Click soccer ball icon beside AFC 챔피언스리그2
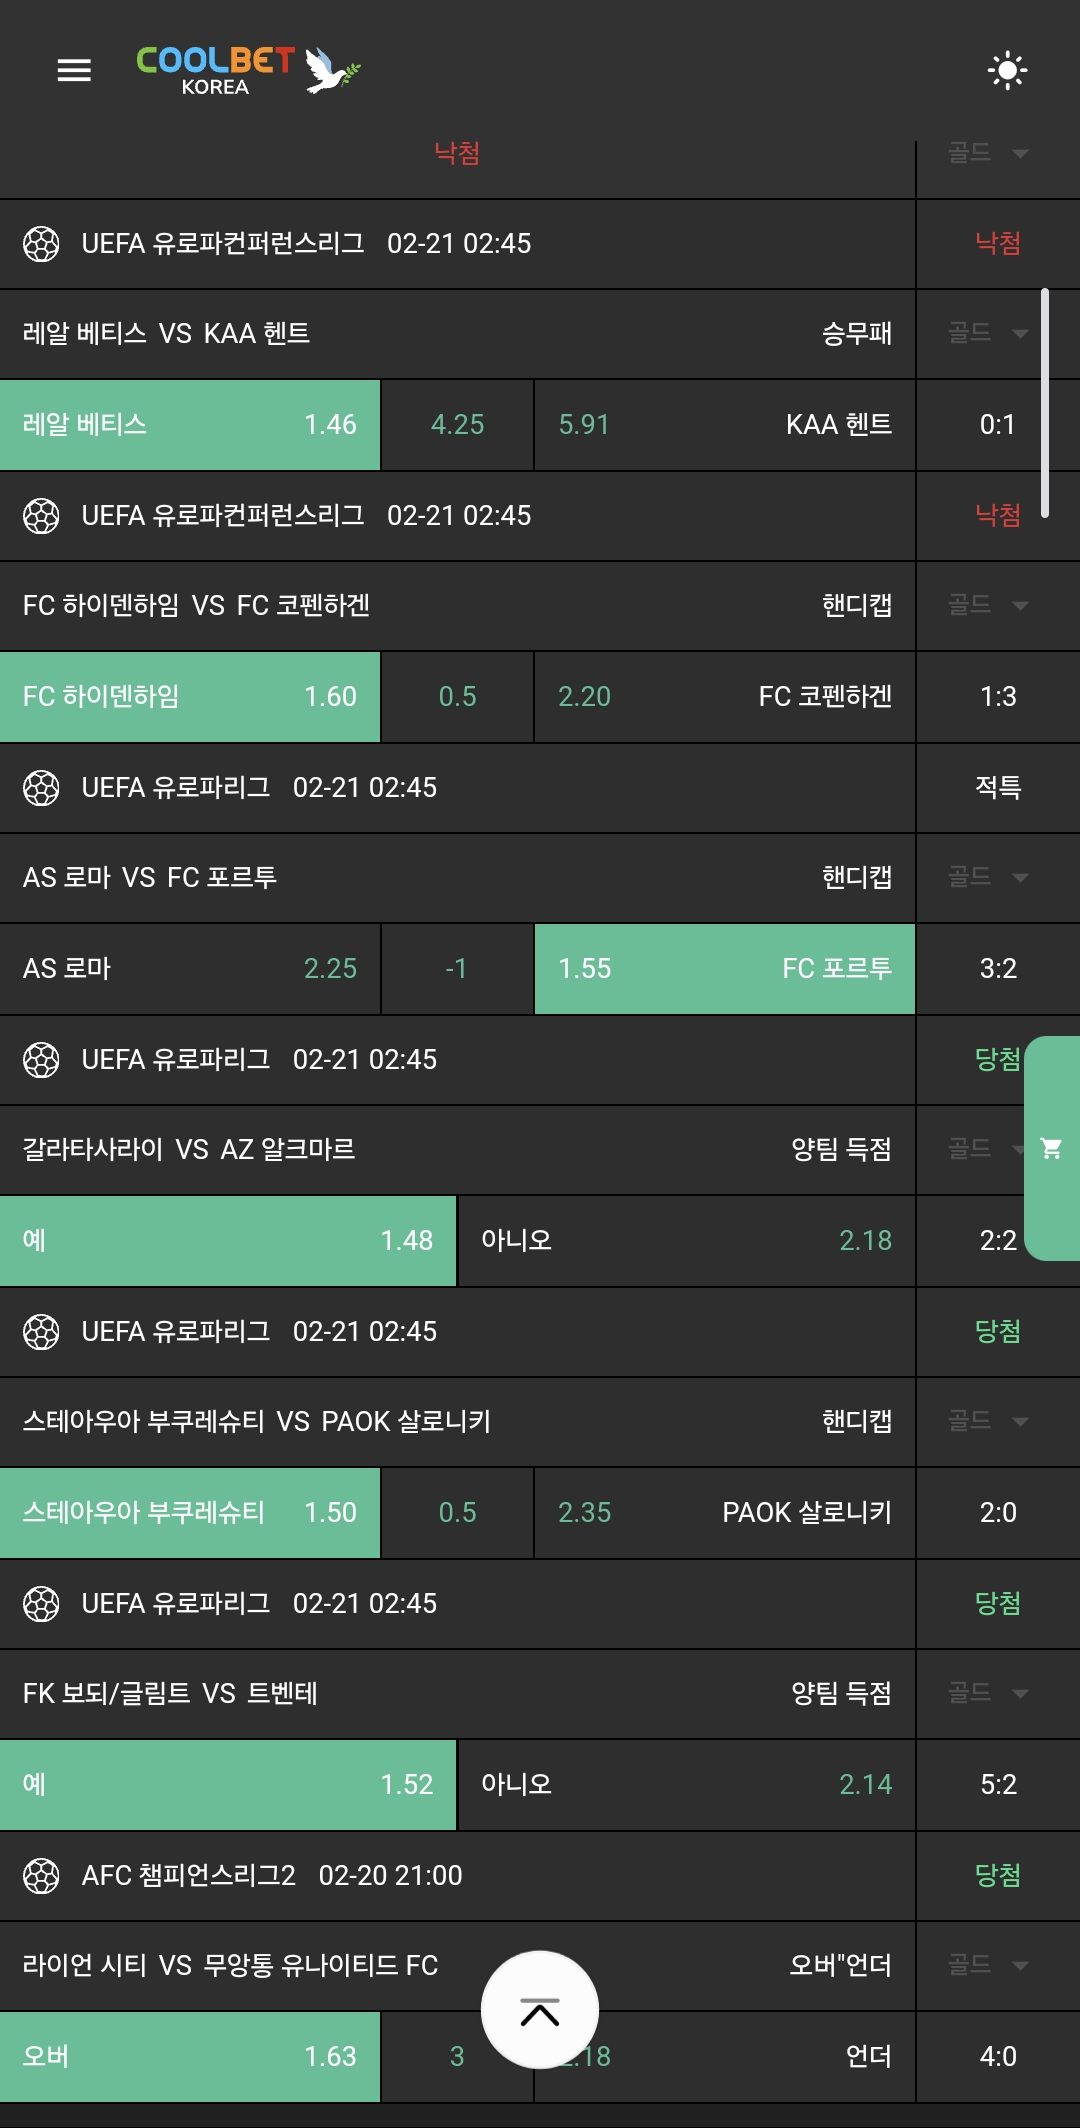This screenshot has height=2128, width=1080. (x=41, y=1876)
